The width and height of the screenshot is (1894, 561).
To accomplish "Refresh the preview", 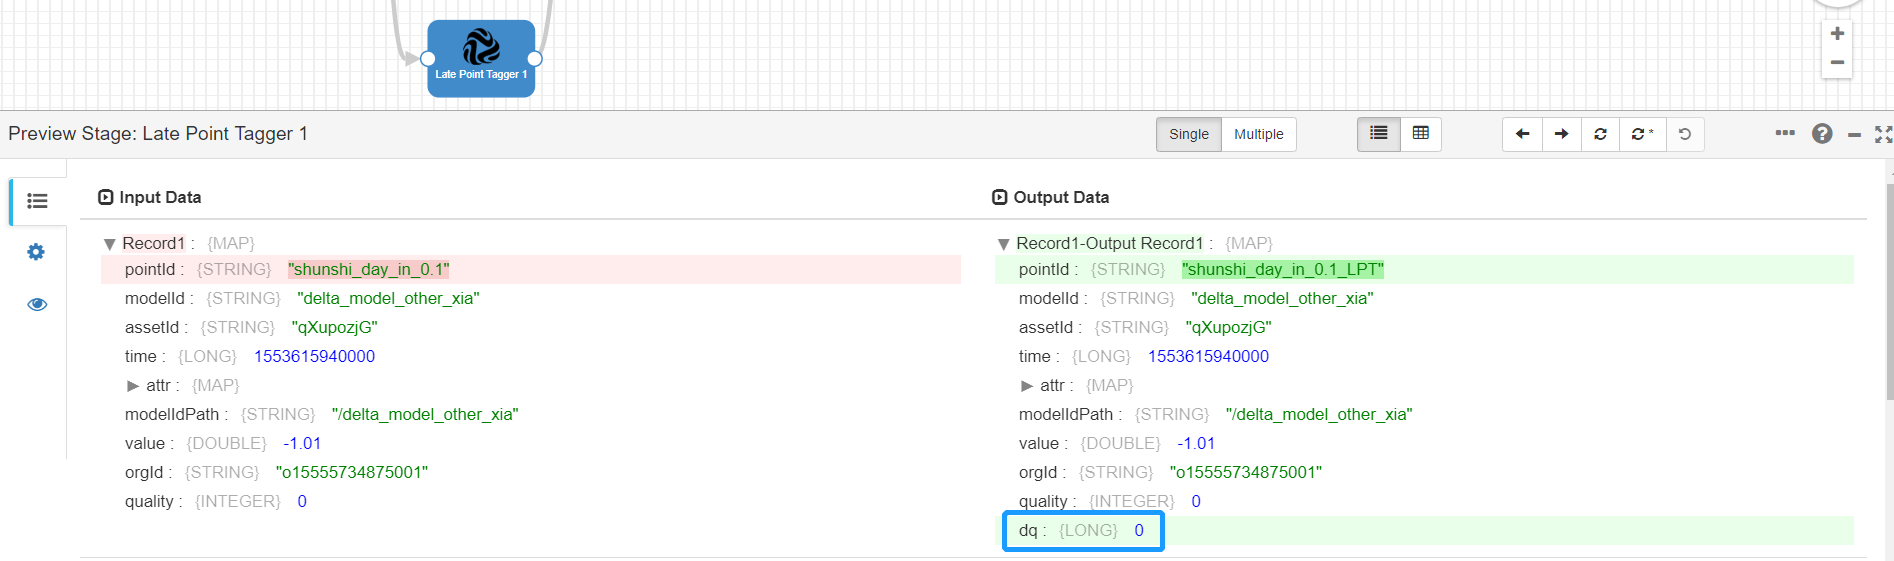I will click(x=1600, y=134).
